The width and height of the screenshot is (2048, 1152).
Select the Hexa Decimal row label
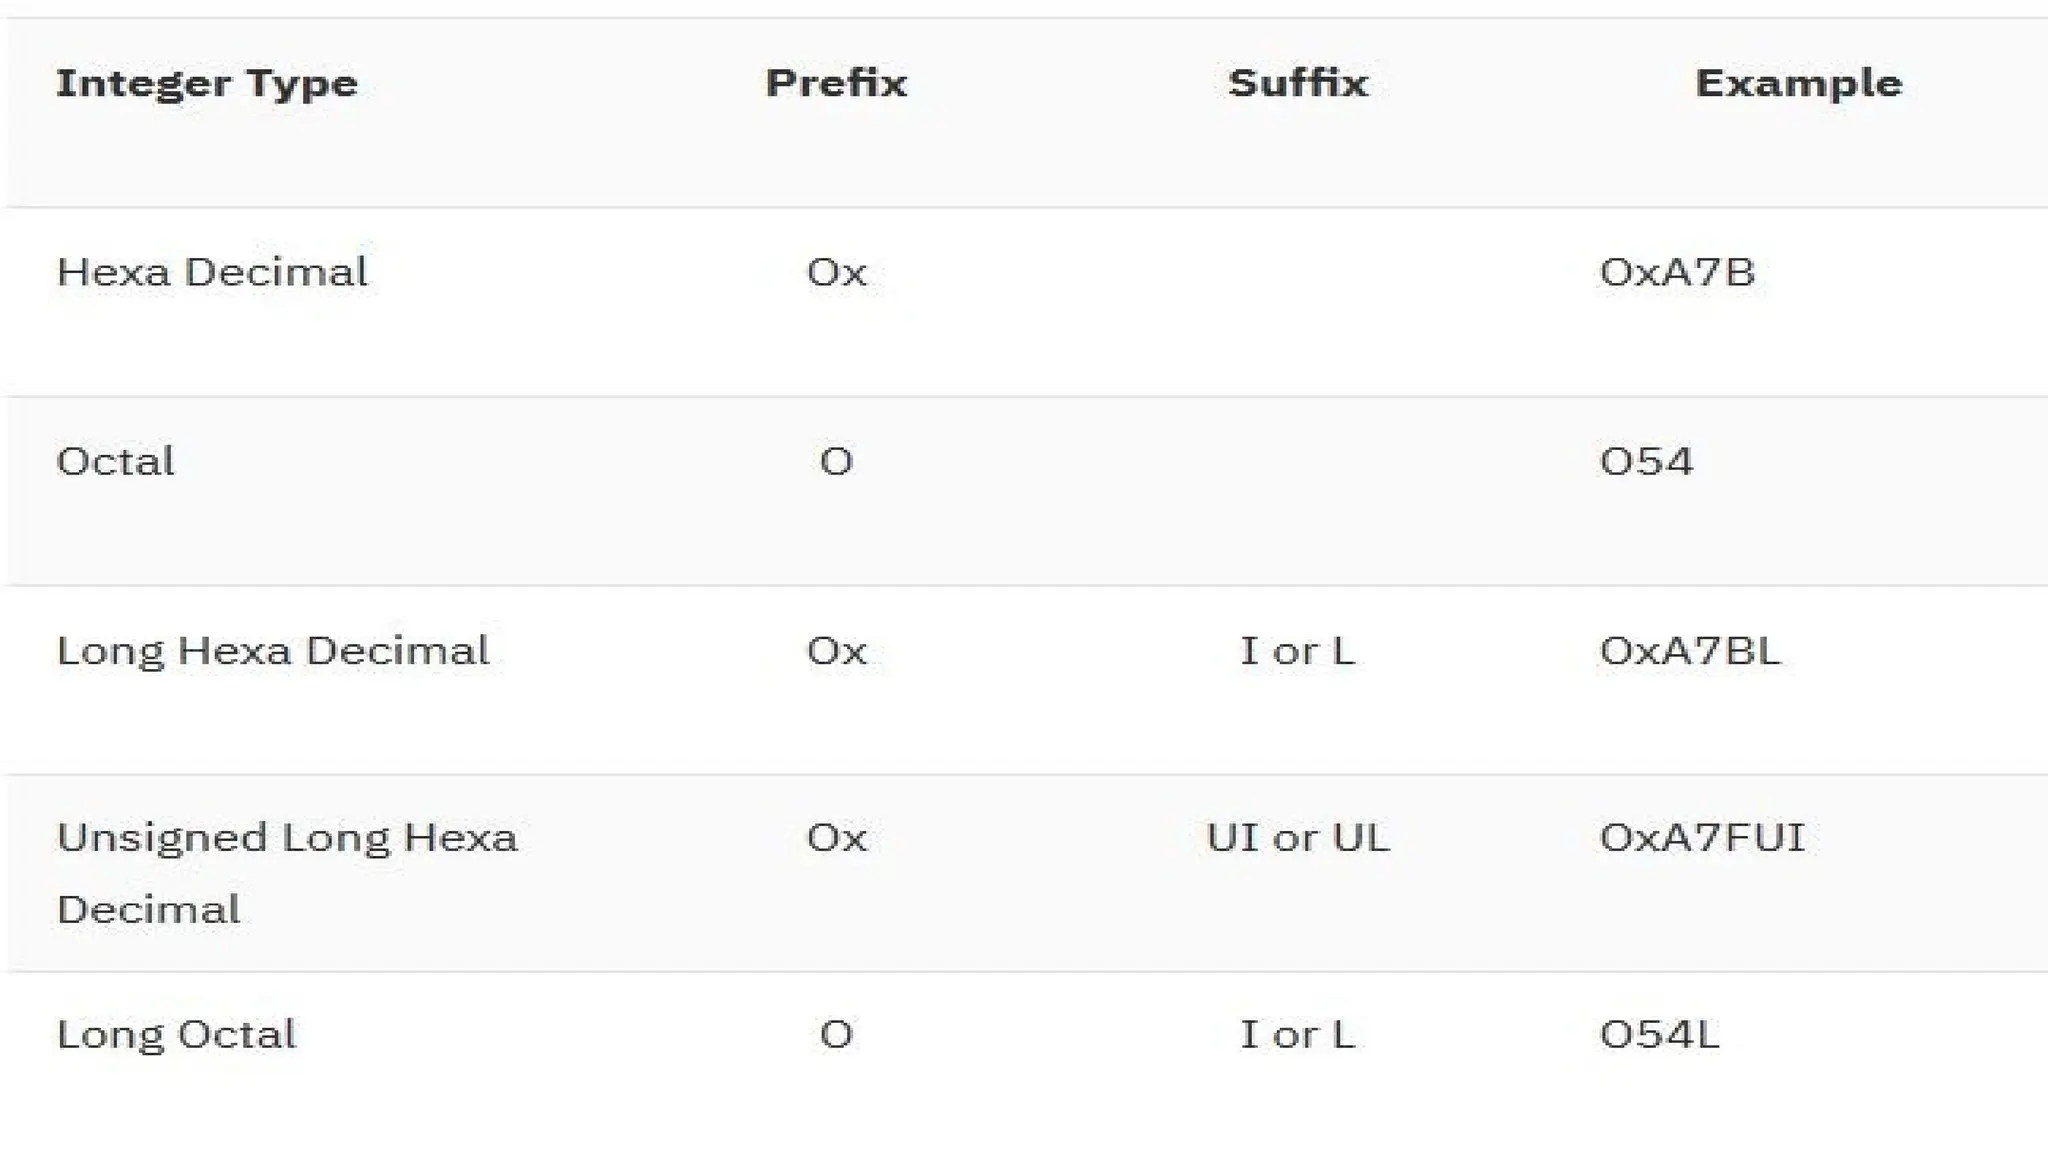pyautogui.click(x=212, y=272)
